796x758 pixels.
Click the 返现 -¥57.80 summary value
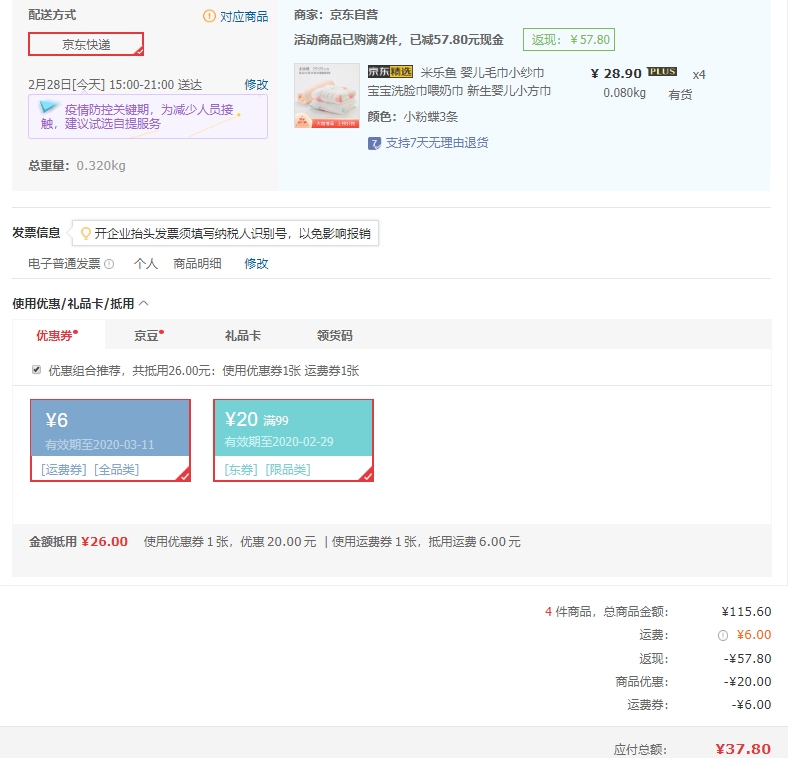[747, 658]
